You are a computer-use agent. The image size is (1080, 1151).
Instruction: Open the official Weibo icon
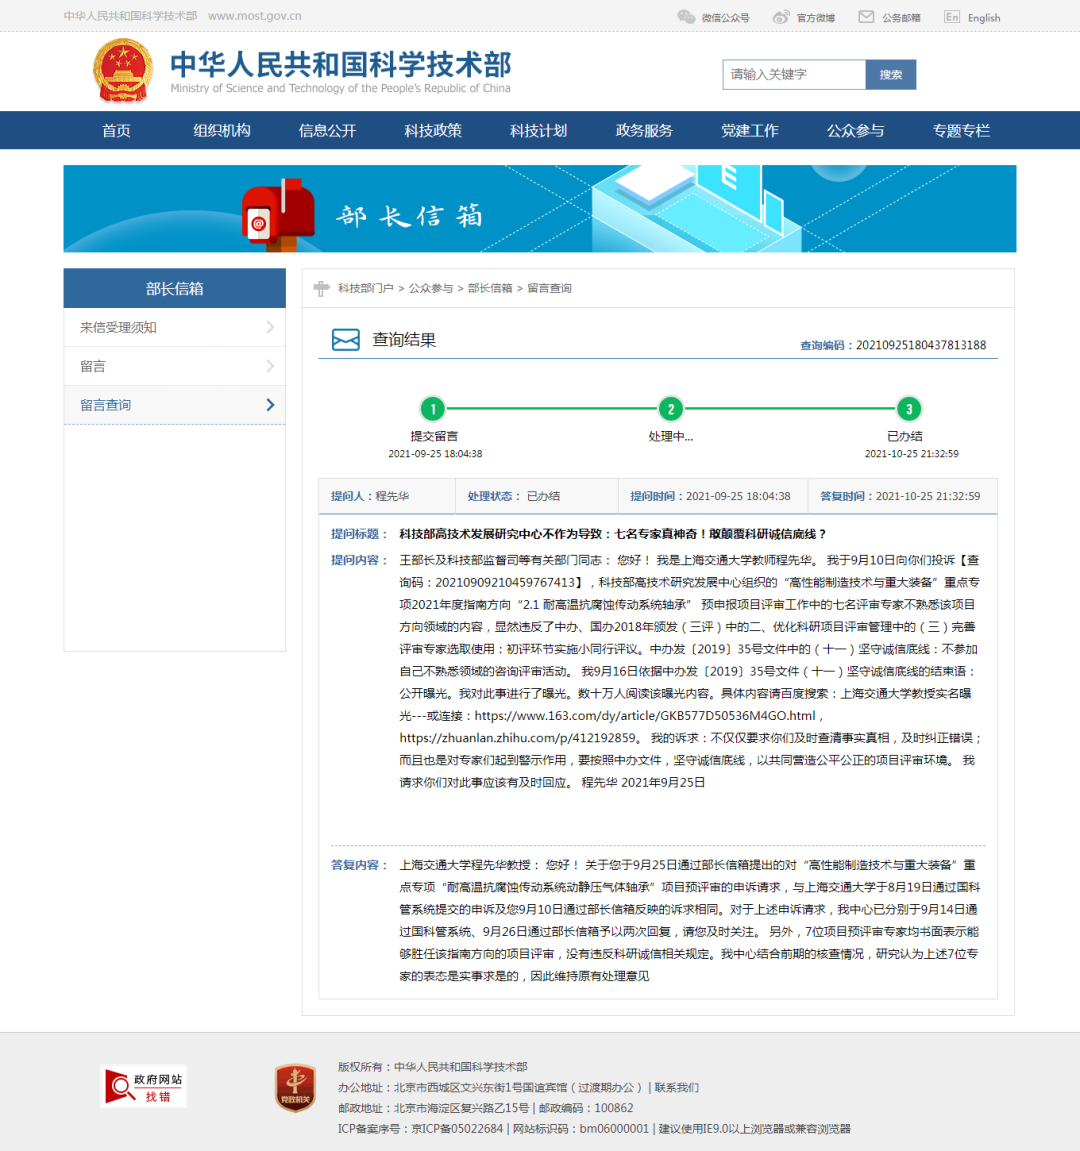pyautogui.click(x=781, y=17)
